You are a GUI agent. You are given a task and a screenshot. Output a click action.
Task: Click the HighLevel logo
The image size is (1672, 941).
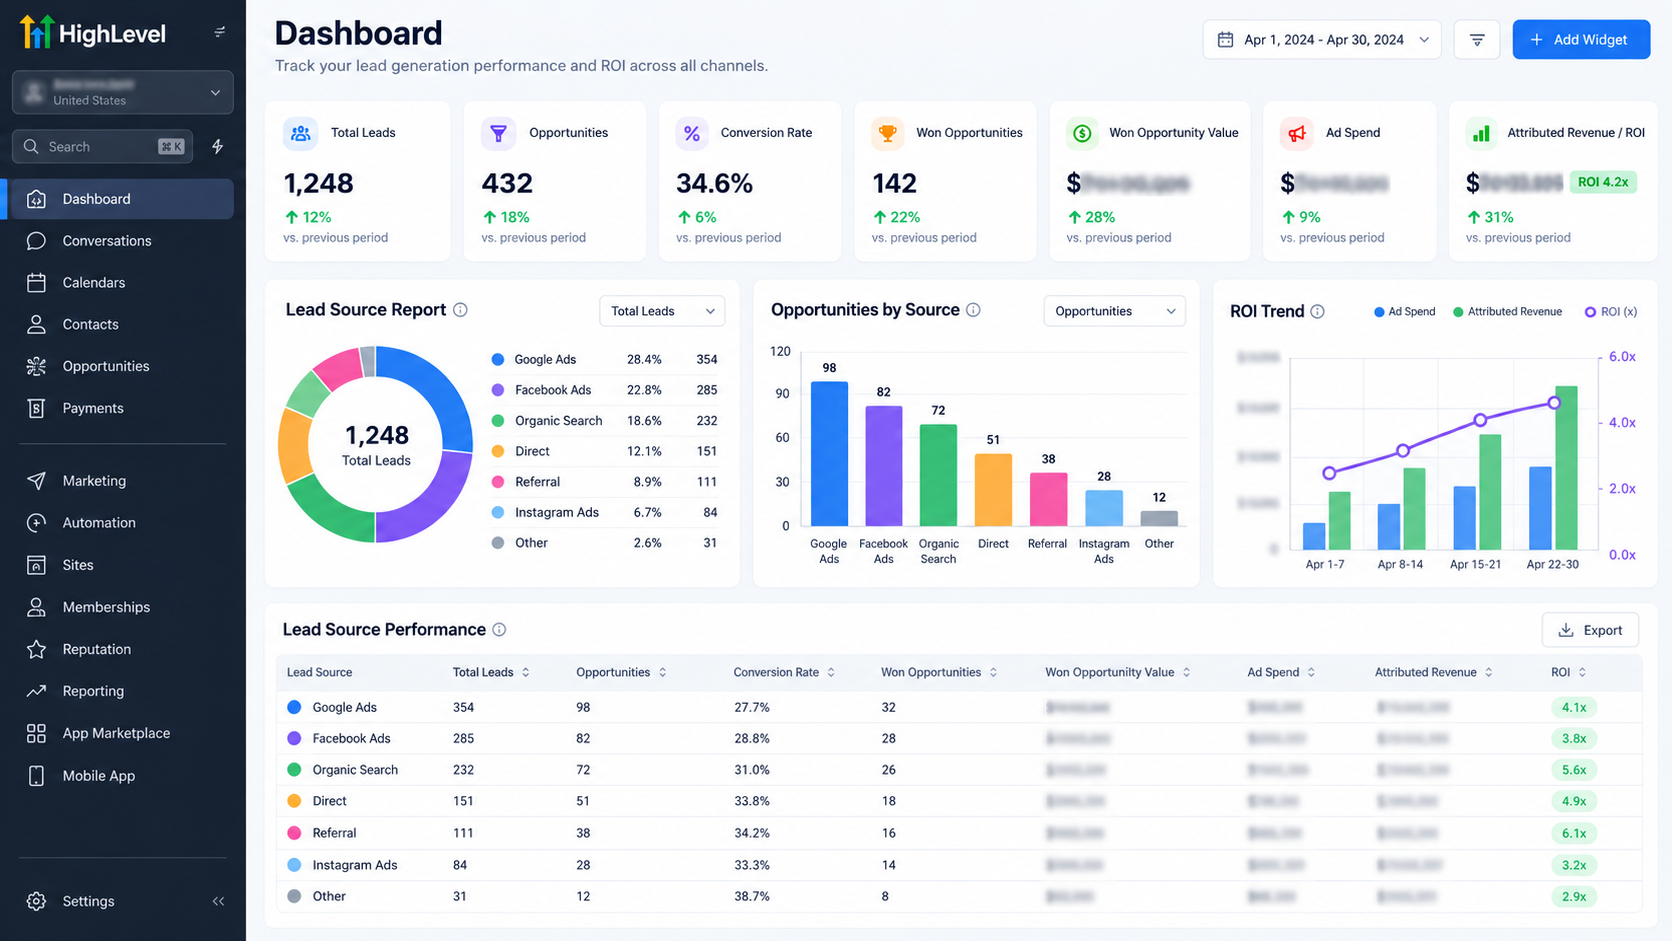click(93, 33)
